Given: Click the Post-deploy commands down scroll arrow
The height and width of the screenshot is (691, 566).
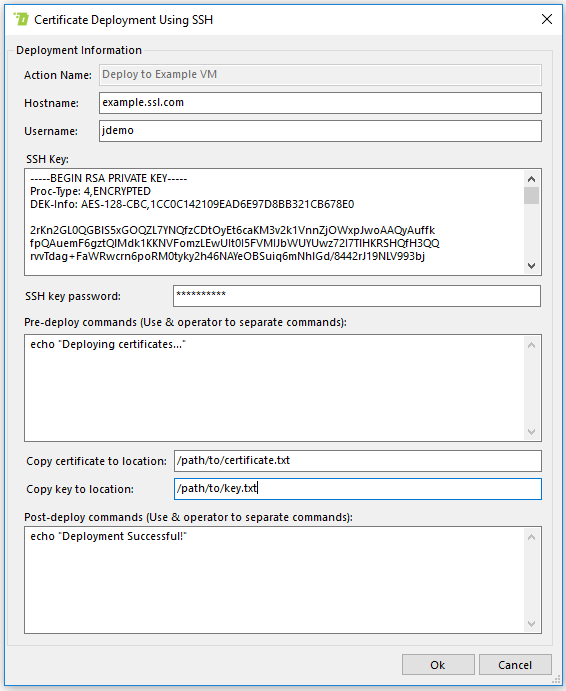Looking at the screenshot, I should [x=532, y=624].
